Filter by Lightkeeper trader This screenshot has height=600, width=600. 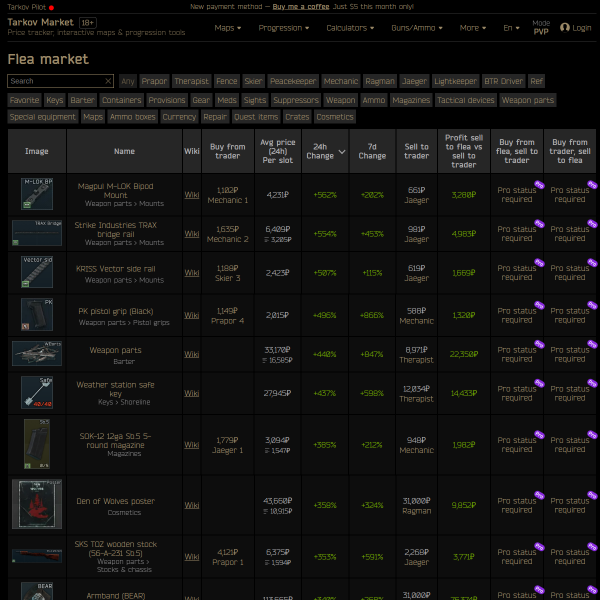tap(455, 81)
